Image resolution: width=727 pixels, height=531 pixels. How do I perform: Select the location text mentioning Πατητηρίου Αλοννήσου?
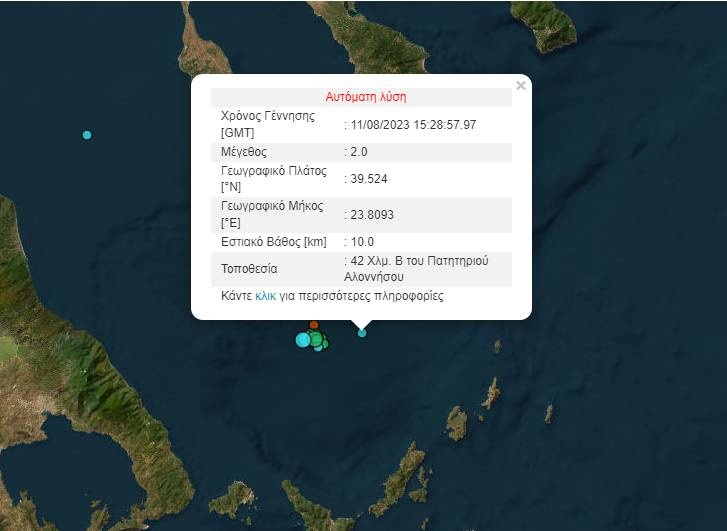(x=419, y=268)
